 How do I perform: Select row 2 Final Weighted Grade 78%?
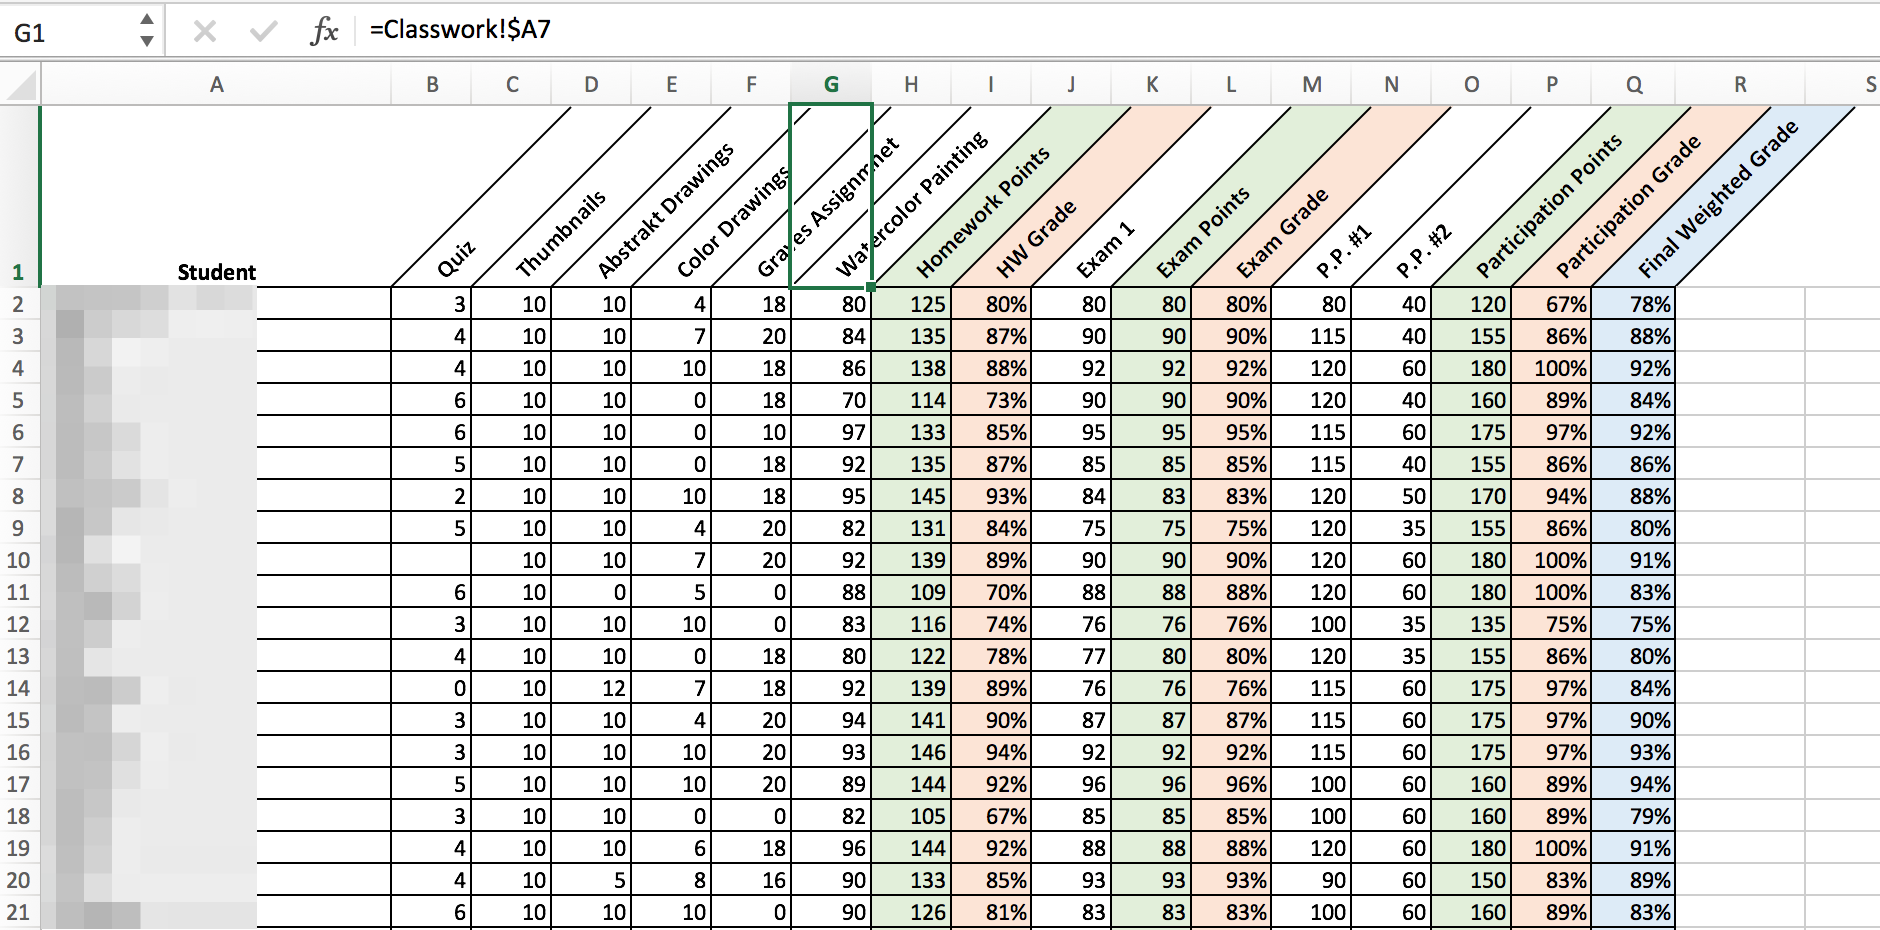pyautogui.click(x=1634, y=304)
